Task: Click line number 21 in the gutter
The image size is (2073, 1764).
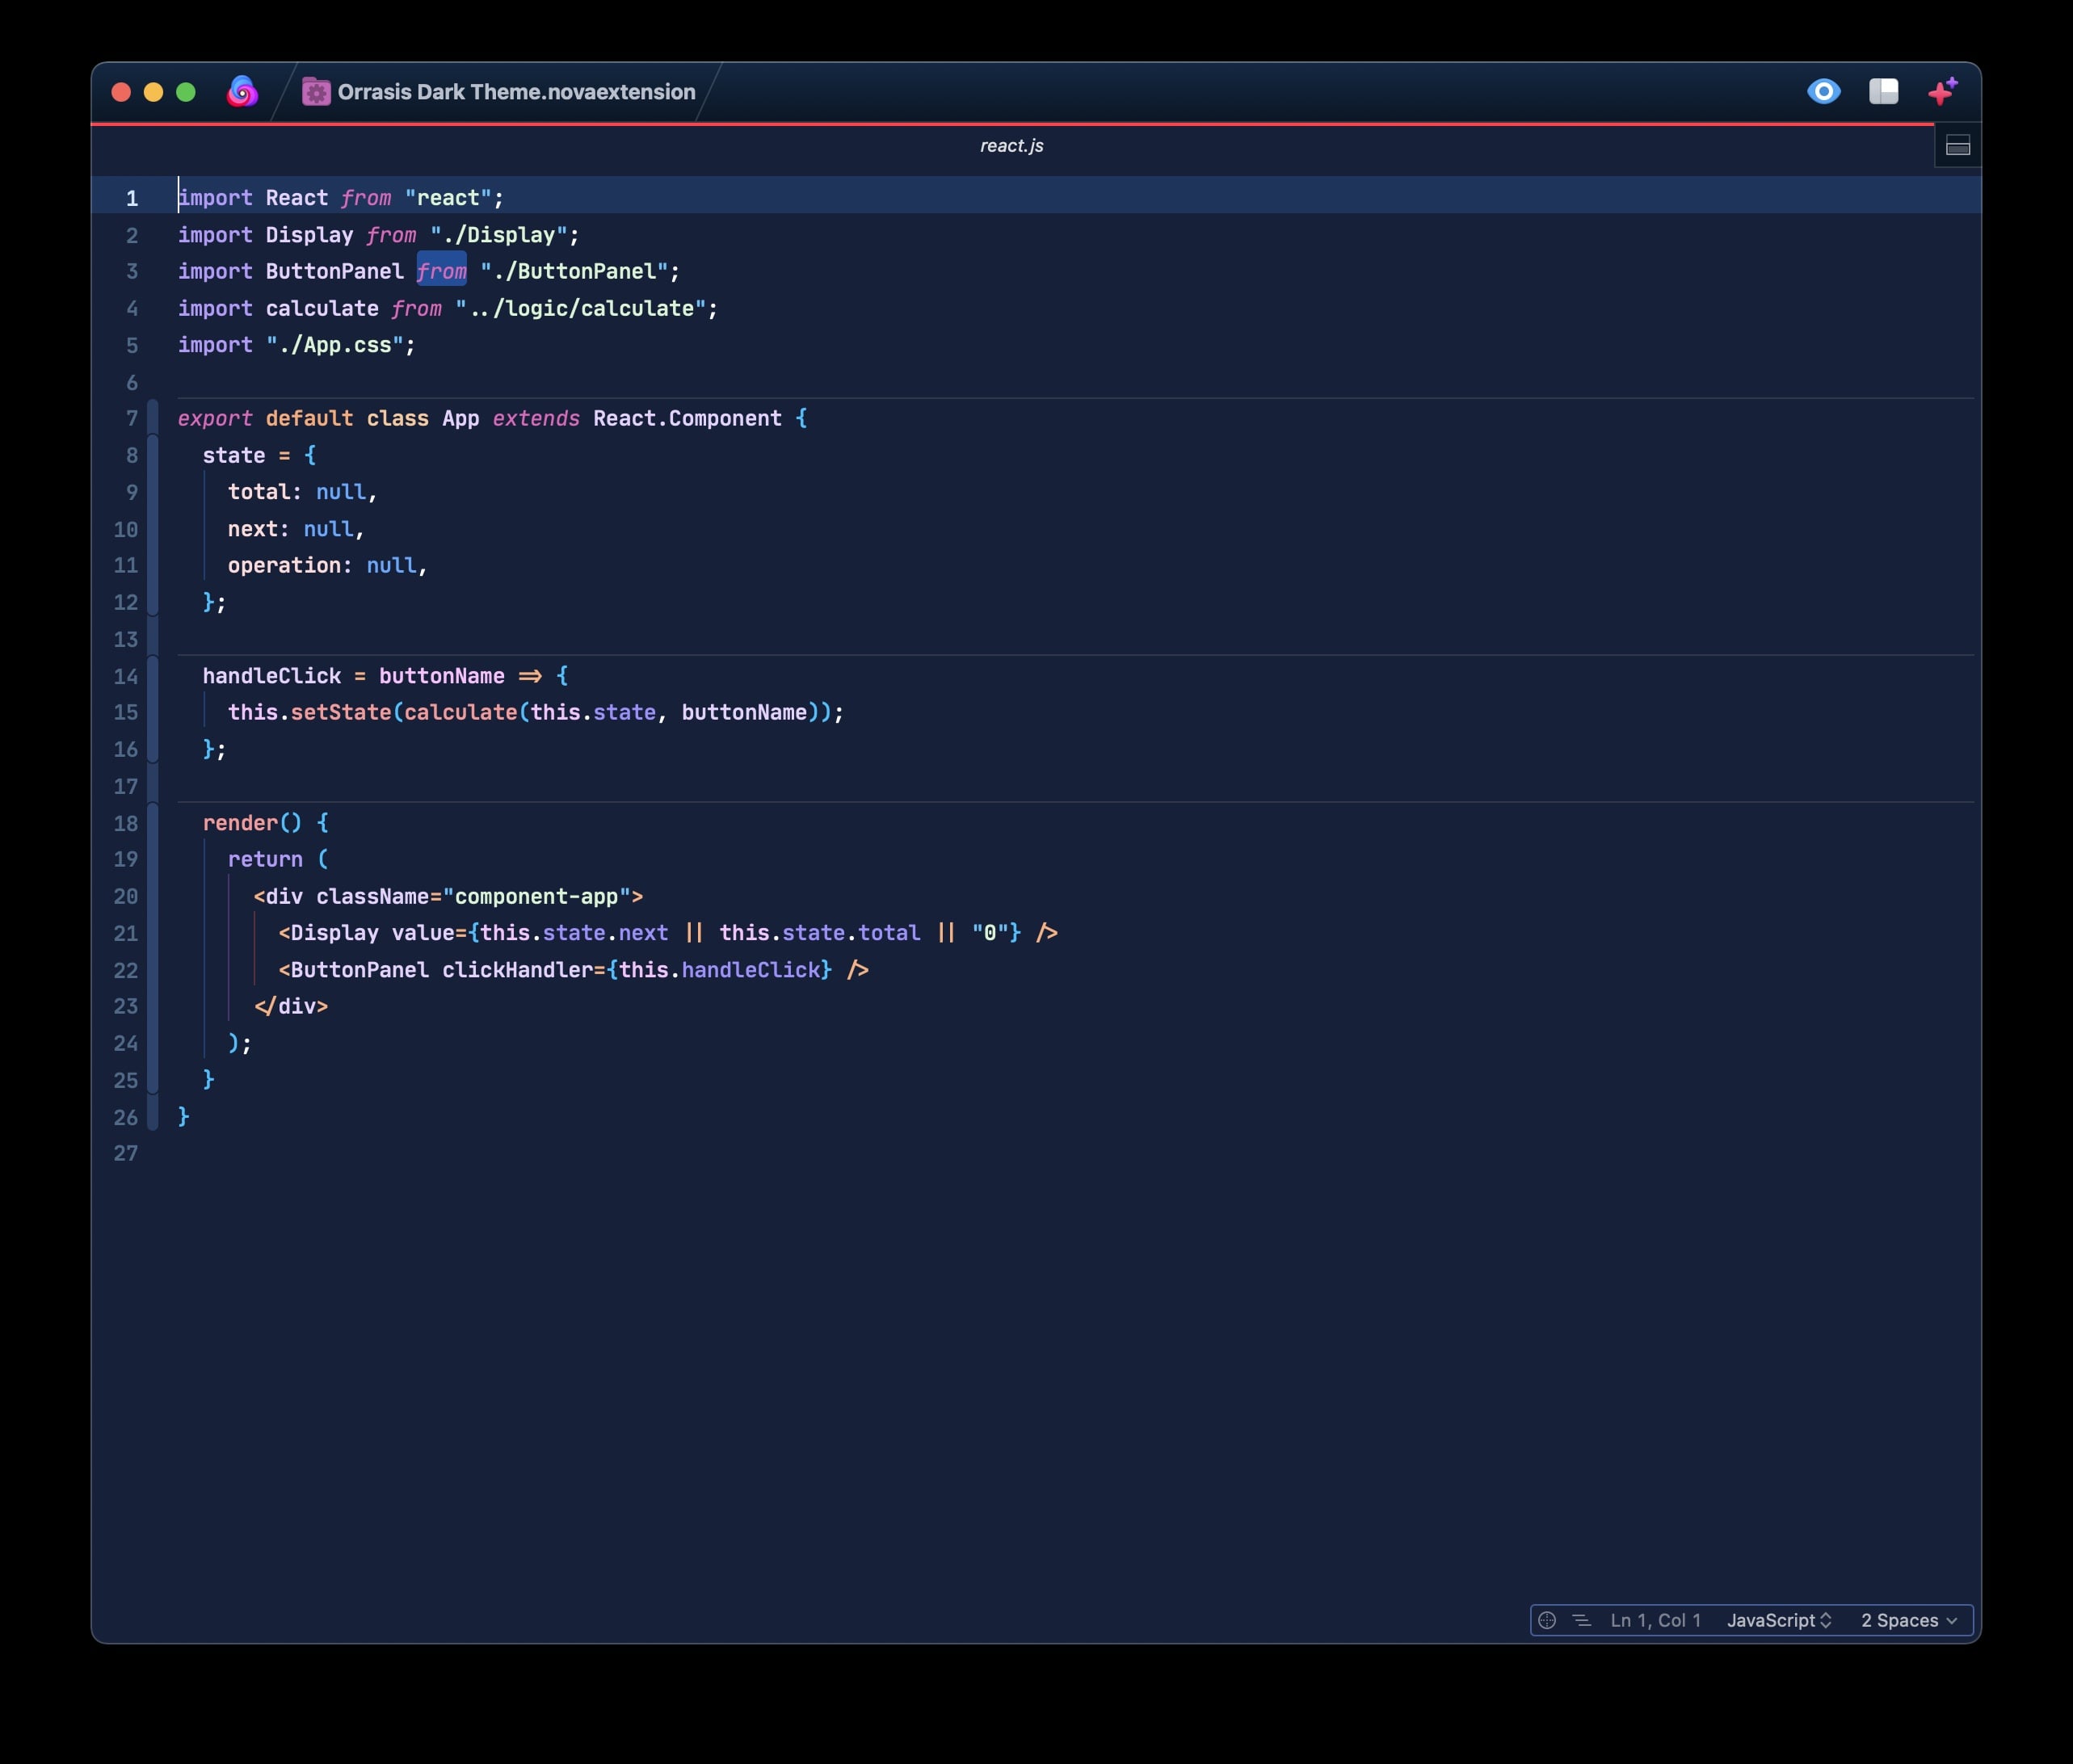Action: [126, 933]
